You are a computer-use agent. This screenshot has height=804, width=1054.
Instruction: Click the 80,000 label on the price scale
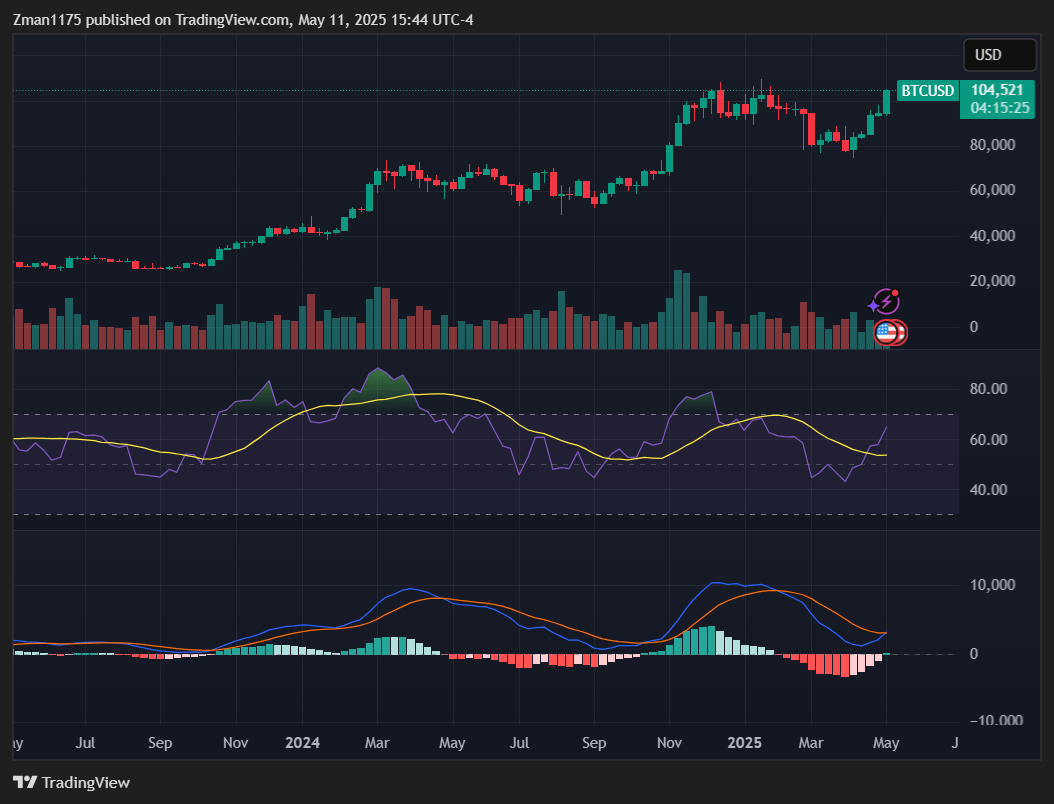[x=992, y=144]
